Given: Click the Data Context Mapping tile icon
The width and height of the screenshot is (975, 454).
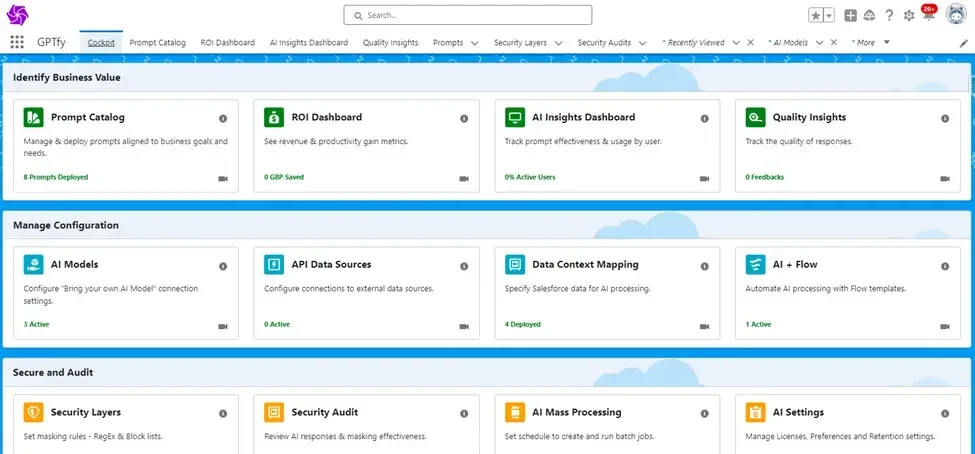Looking at the screenshot, I should tap(515, 265).
